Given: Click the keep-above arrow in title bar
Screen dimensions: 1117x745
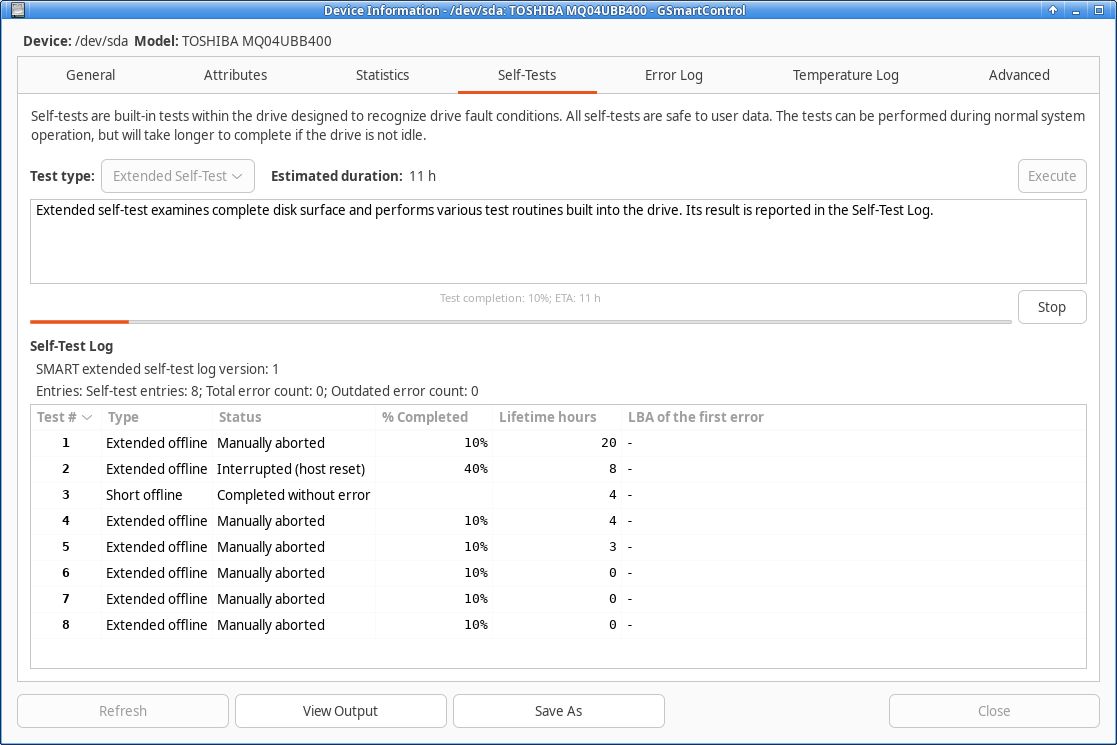Looking at the screenshot, I should click(1053, 10).
